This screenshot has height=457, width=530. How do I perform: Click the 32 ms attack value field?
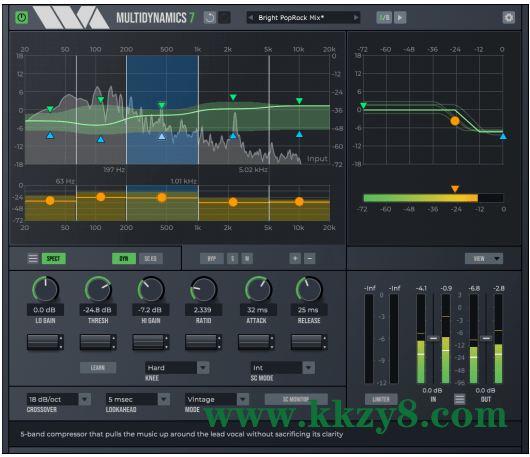pos(258,310)
